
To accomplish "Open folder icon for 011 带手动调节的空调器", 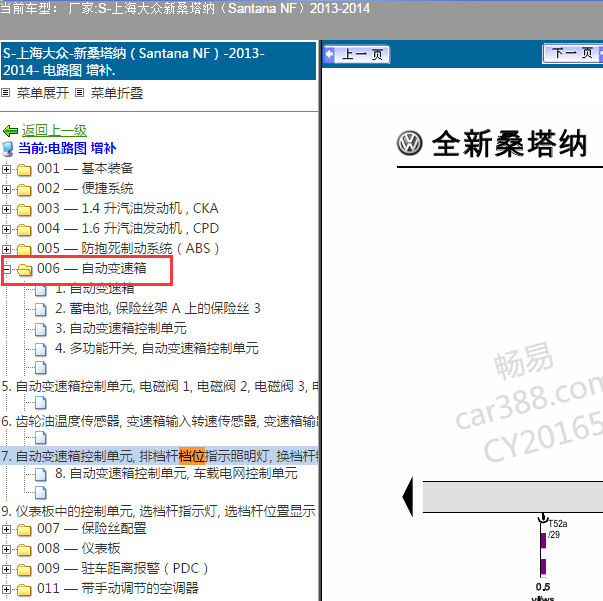I will (x=24, y=589).
